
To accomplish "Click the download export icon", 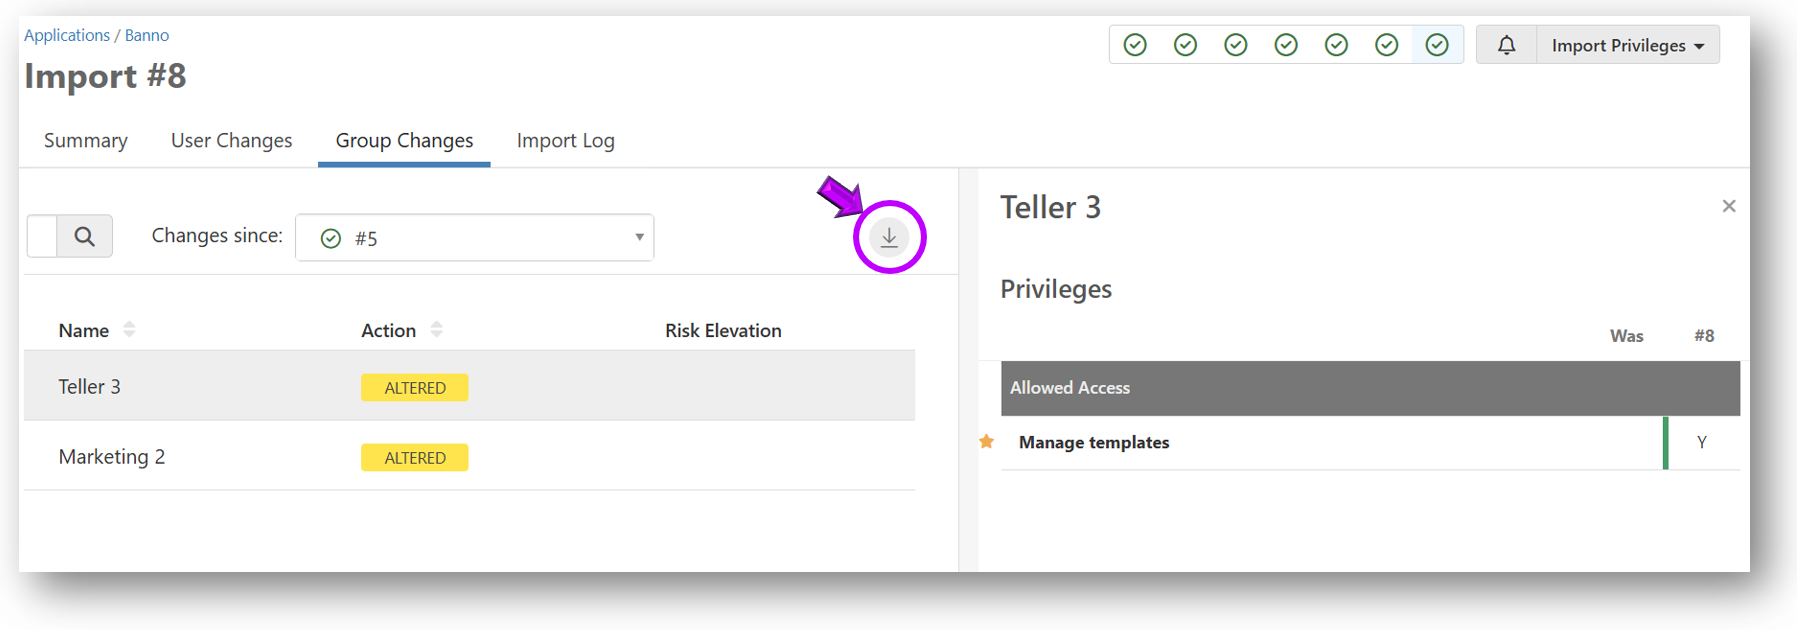I will [x=889, y=237].
